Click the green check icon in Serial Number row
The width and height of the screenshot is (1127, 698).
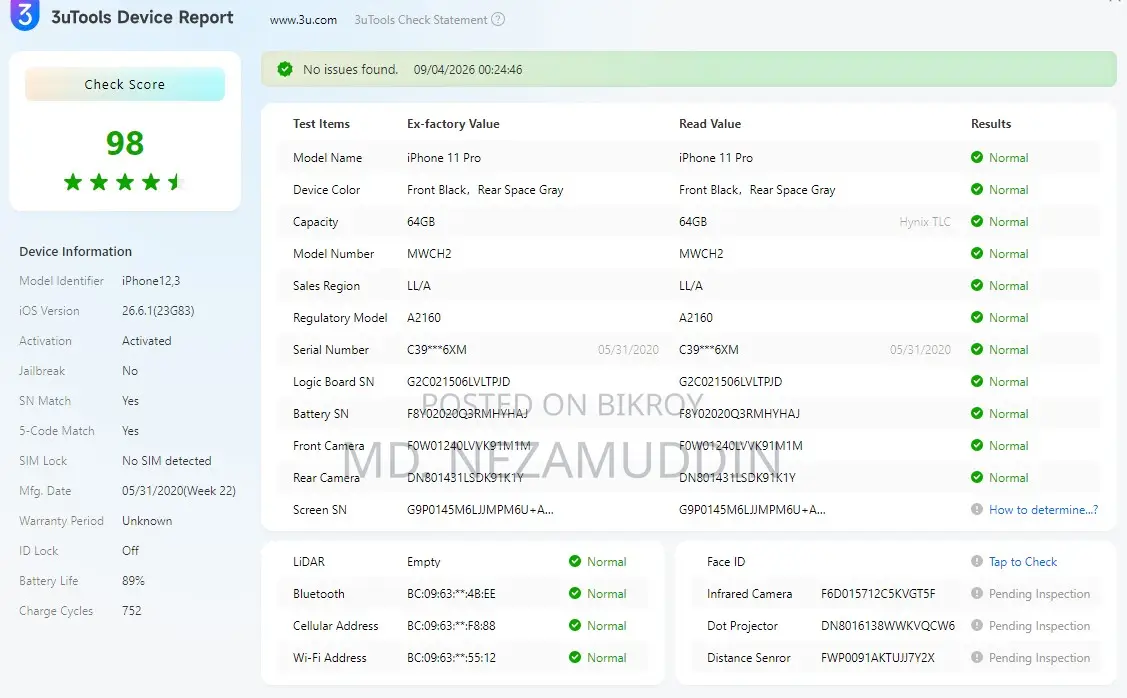(977, 349)
